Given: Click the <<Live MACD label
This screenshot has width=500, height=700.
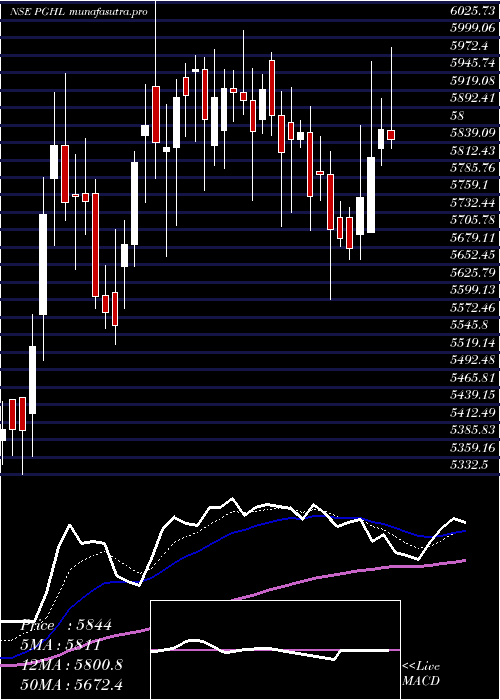Looking at the screenshot, I should tap(421, 674).
